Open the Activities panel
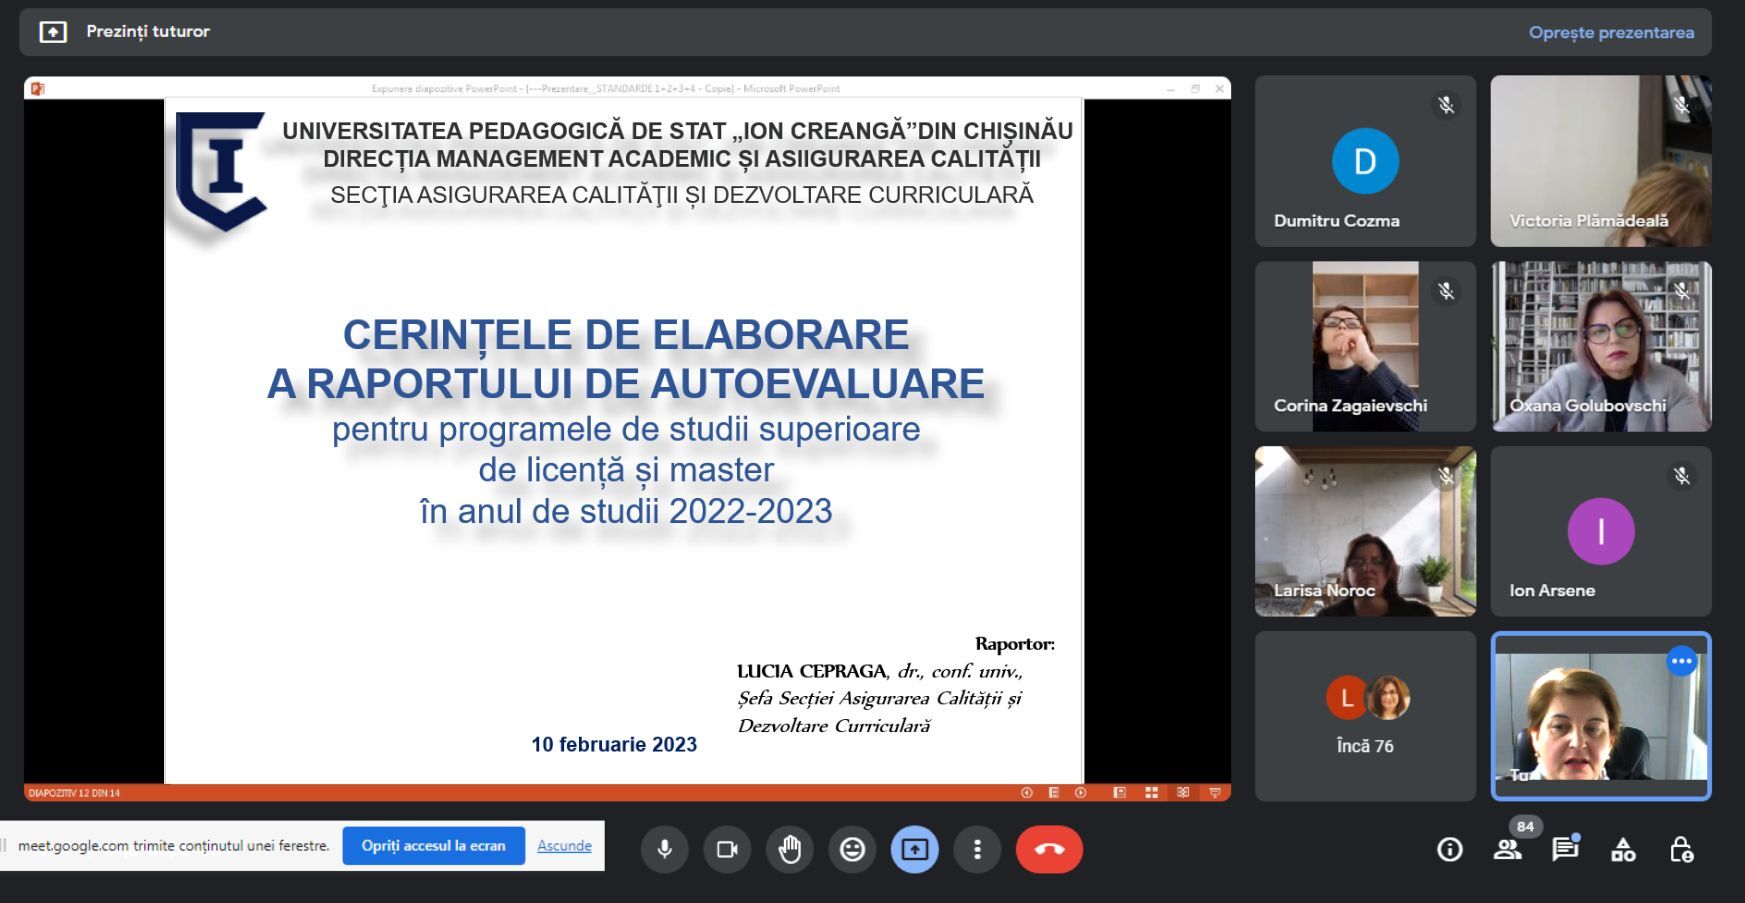 click(1623, 850)
